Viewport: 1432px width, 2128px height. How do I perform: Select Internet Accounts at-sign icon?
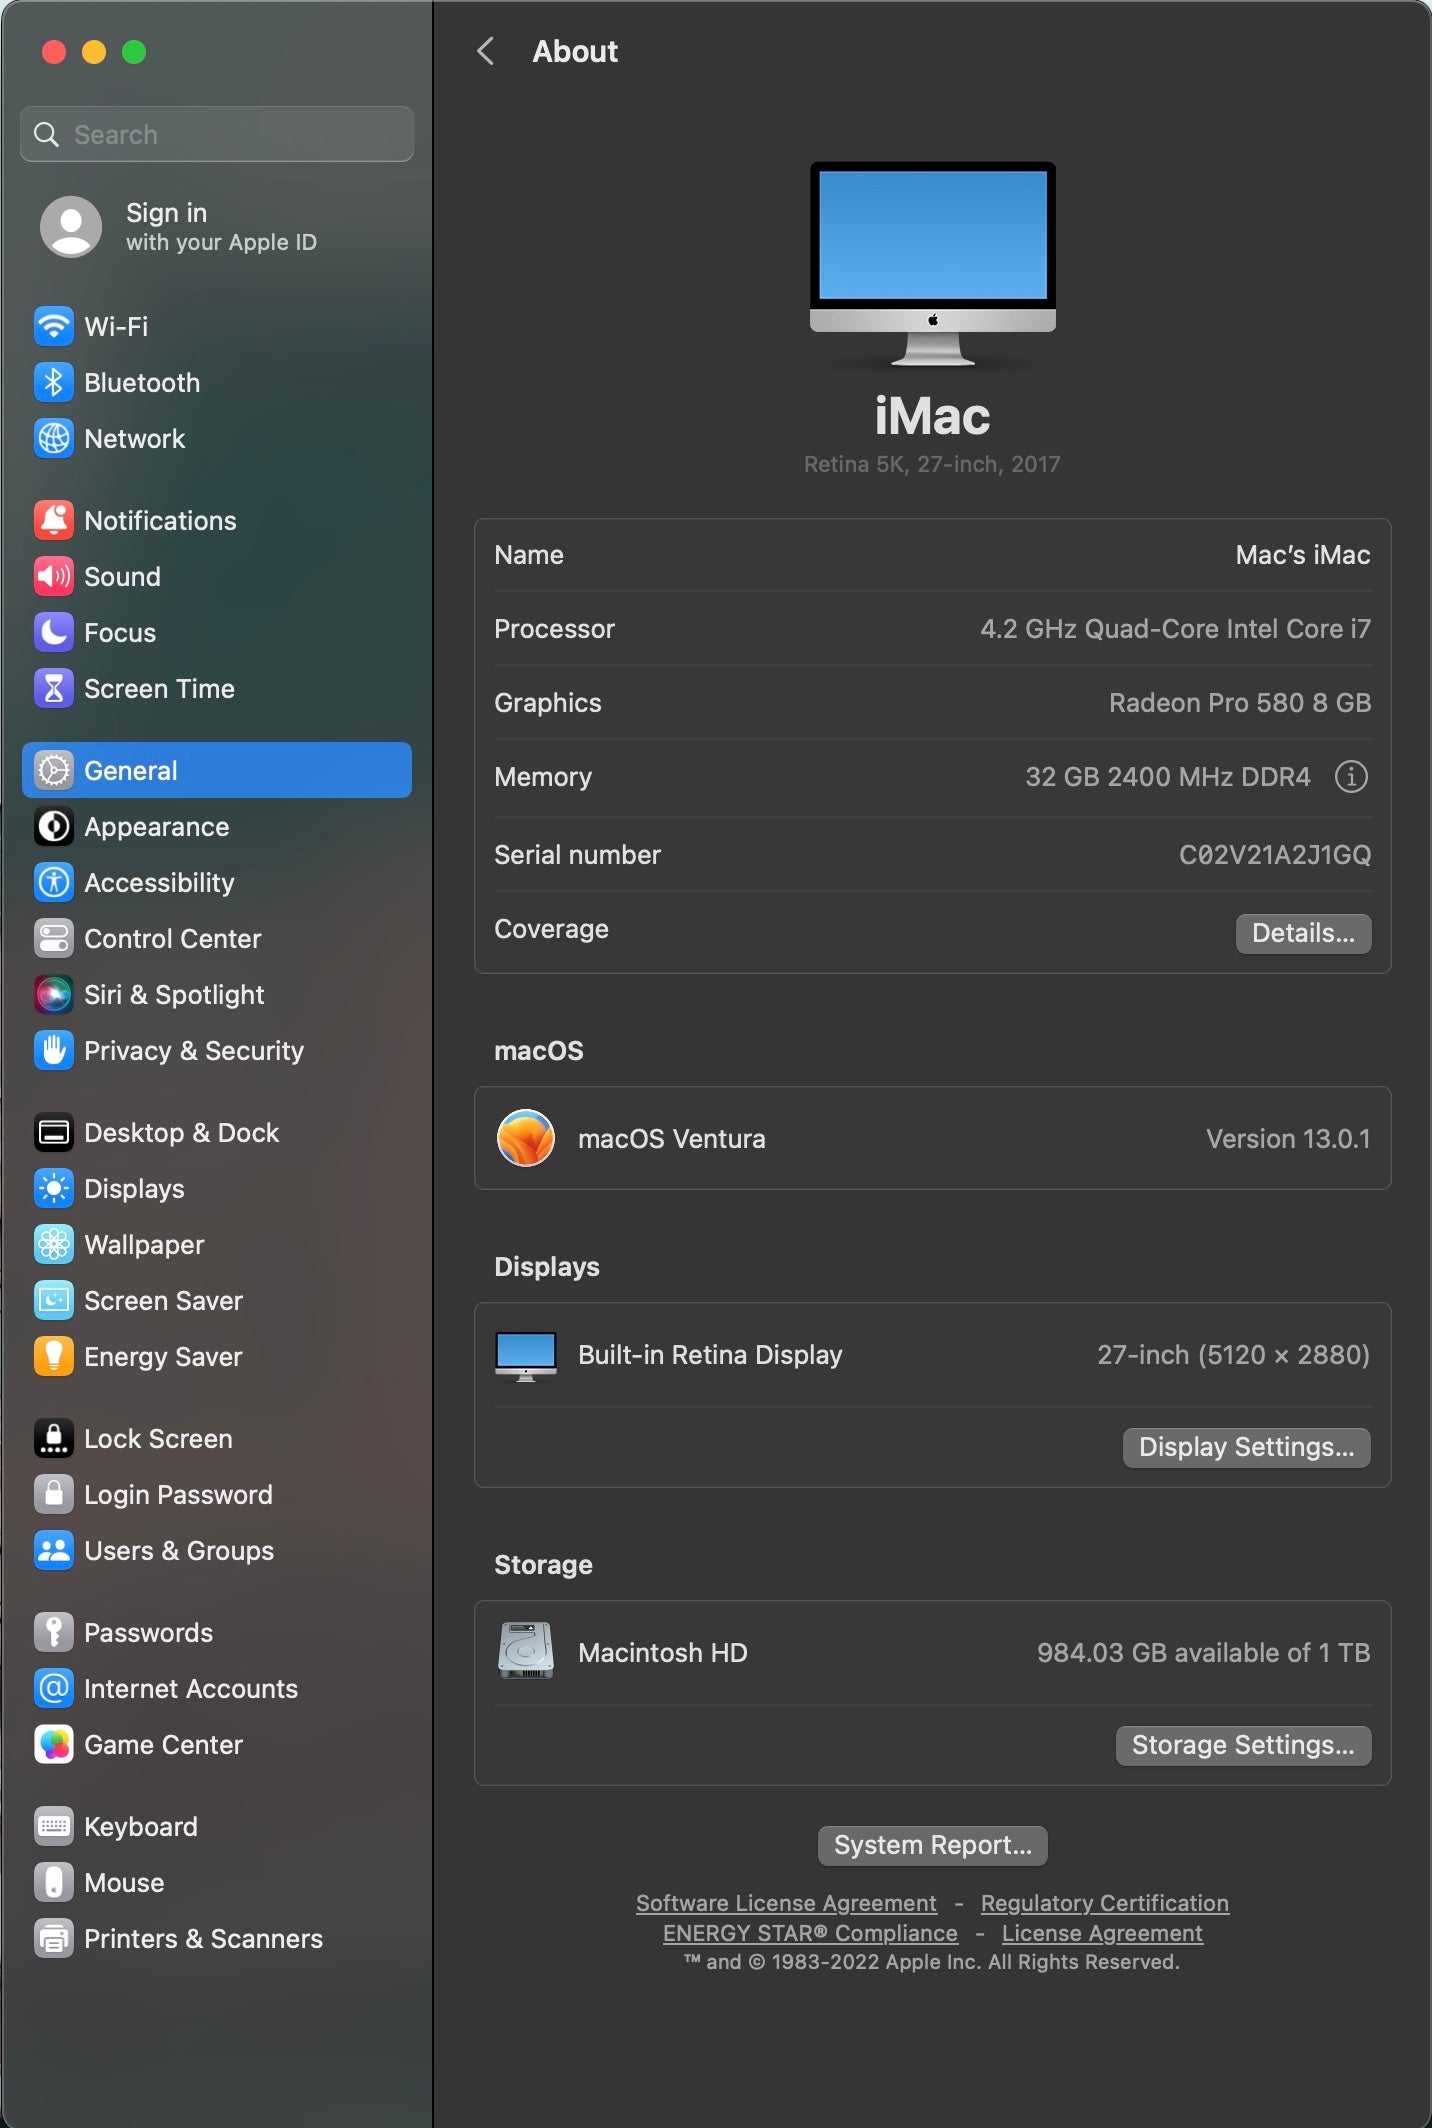pos(54,1688)
